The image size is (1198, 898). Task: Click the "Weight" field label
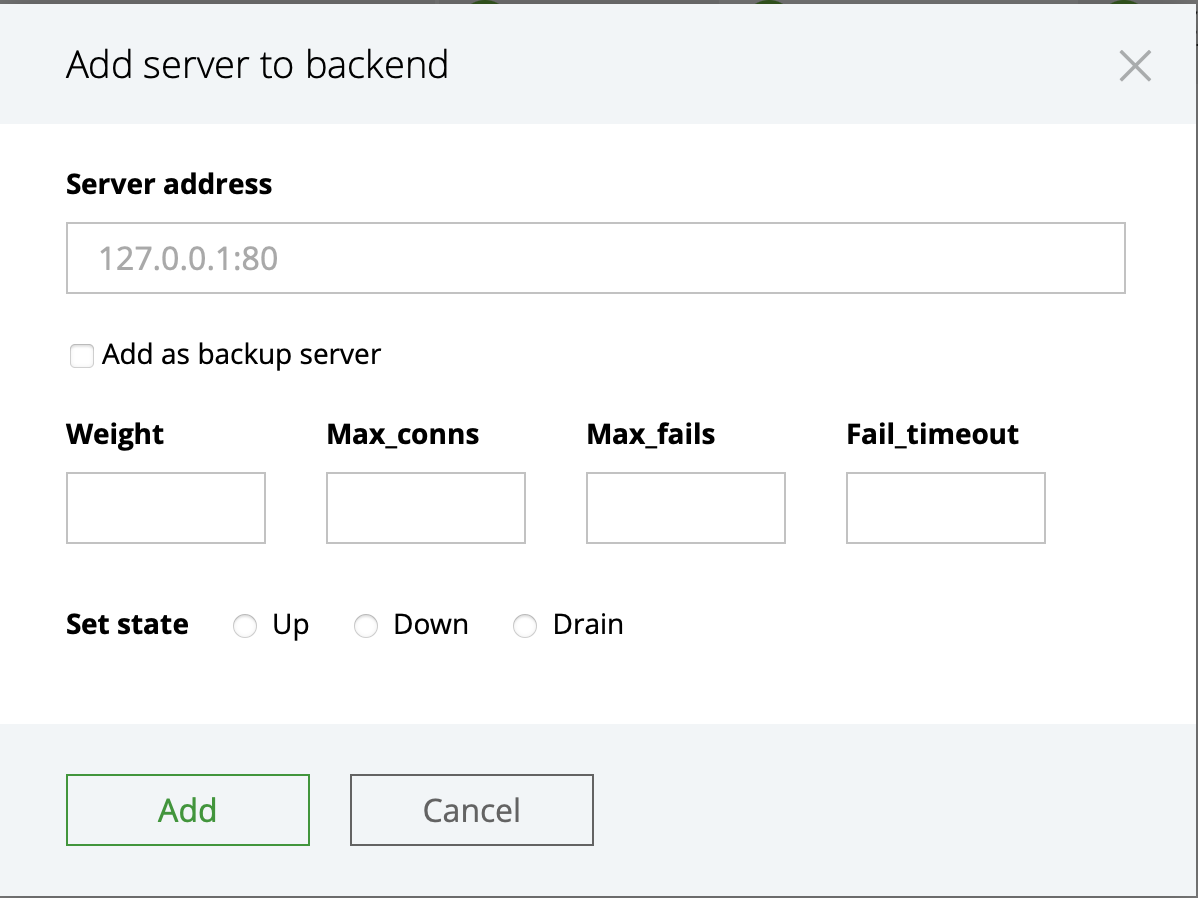point(115,434)
